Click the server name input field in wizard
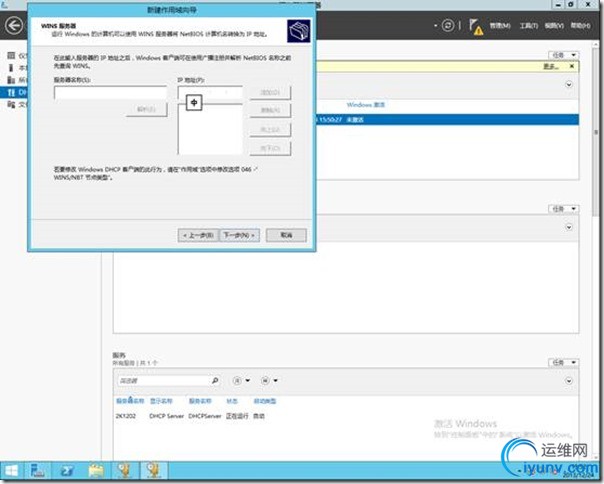Viewport: 604px width, 484px height. pyautogui.click(x=111, y=93)
